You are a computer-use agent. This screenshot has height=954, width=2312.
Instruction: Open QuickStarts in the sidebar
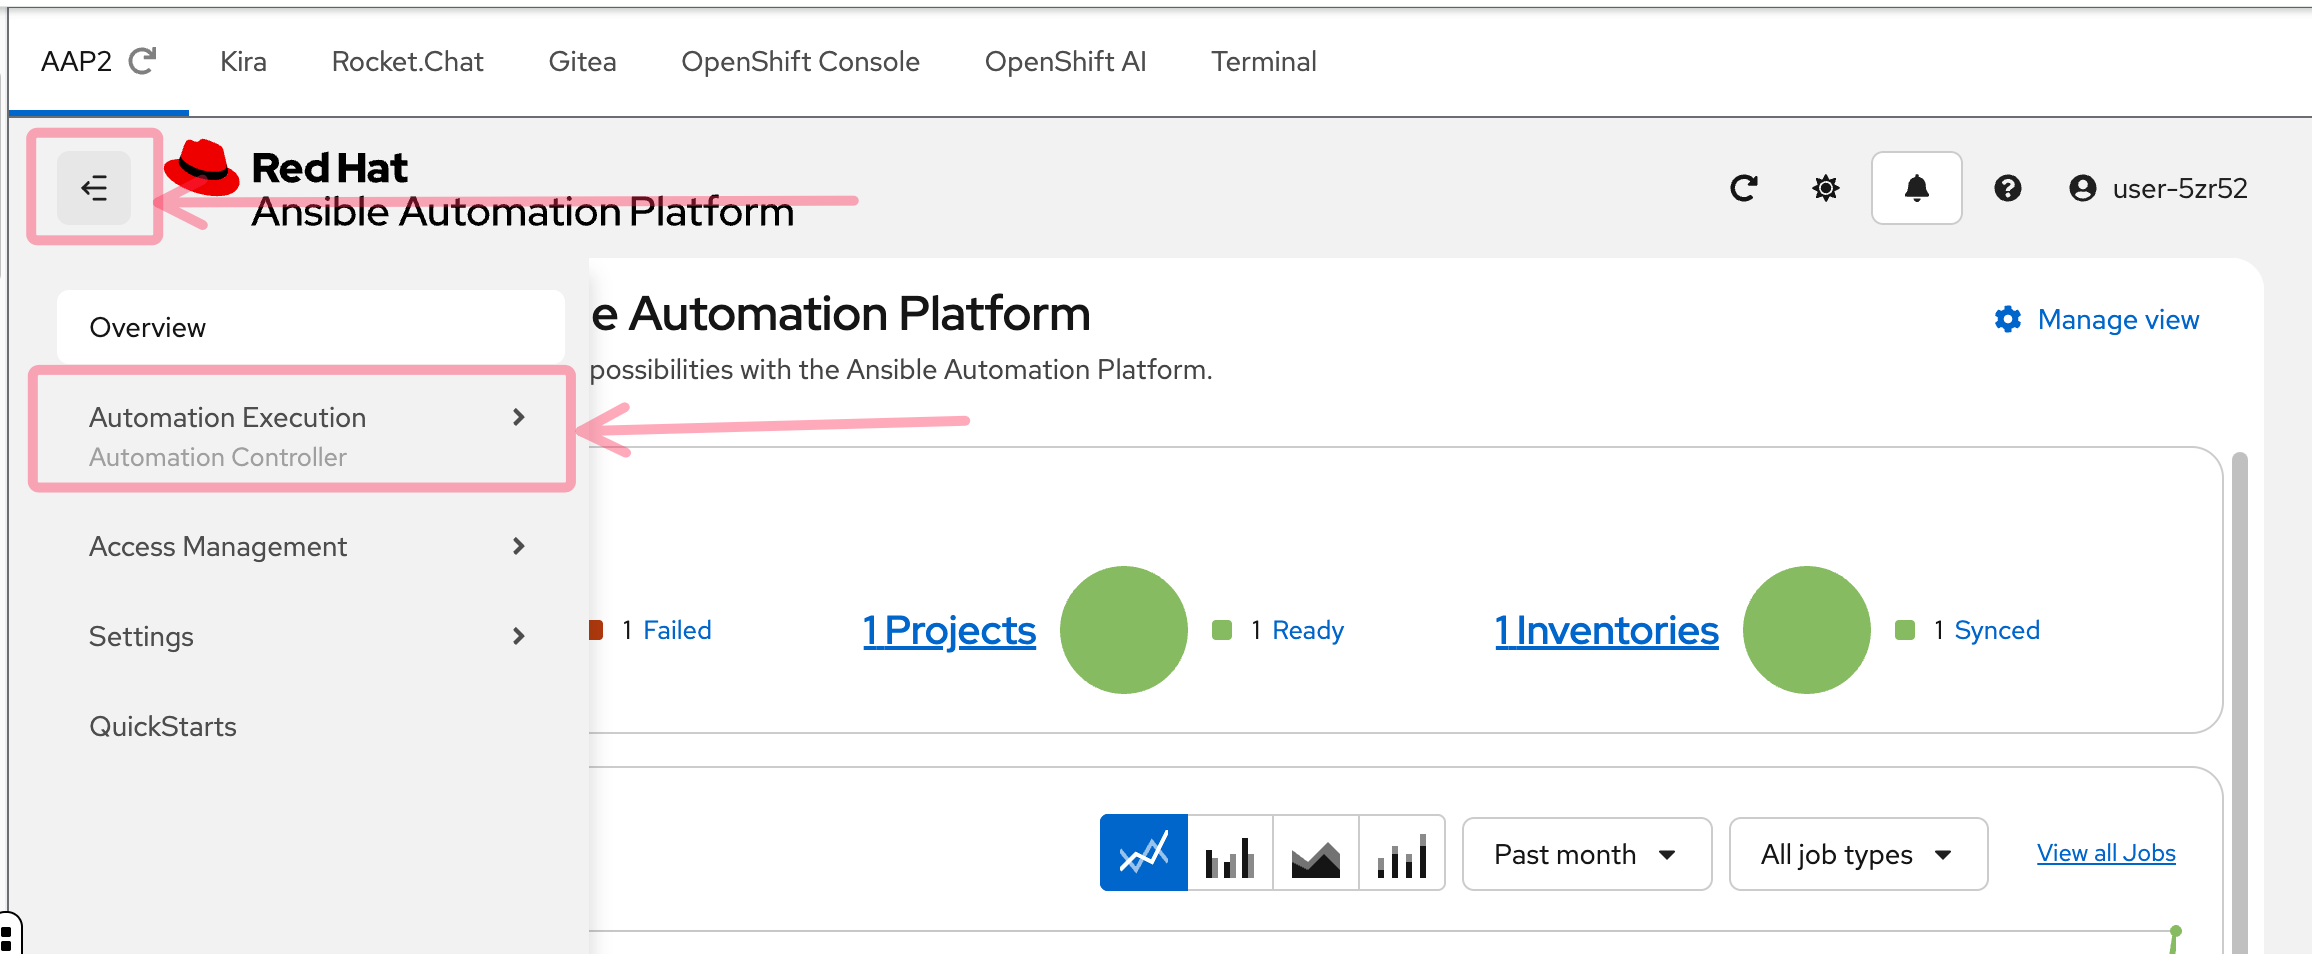(163, 726)
